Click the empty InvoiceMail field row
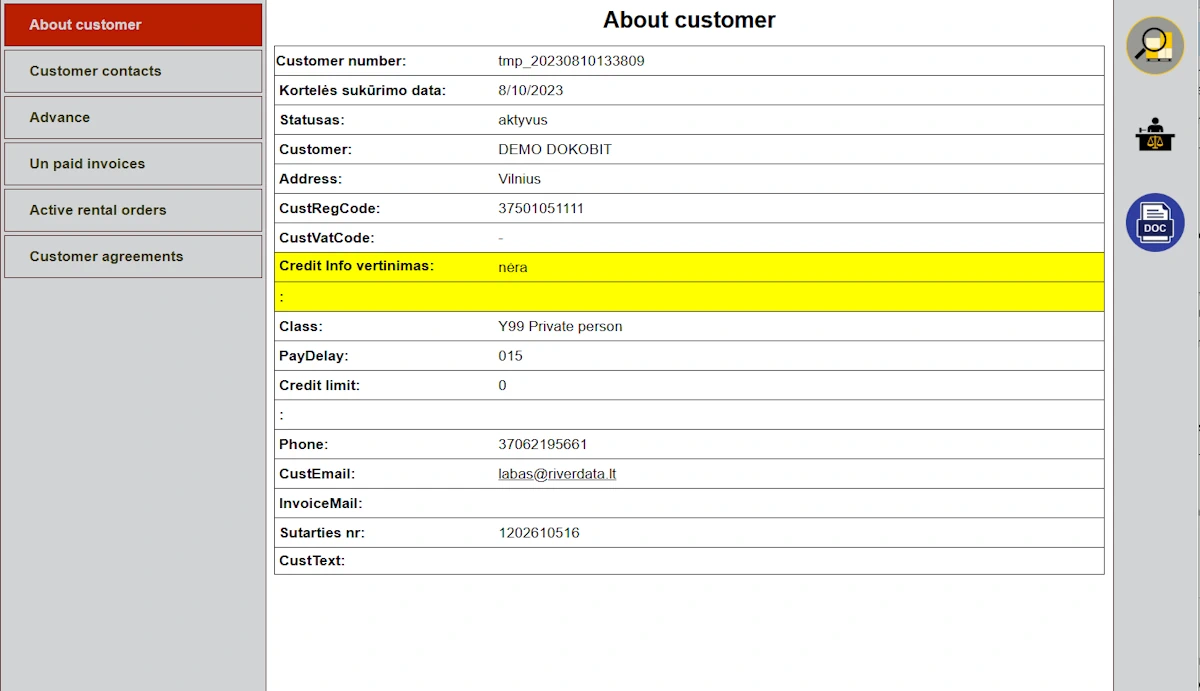This screenshot has width=1200, height=691. pyautogui.click(x=689, y=503)
